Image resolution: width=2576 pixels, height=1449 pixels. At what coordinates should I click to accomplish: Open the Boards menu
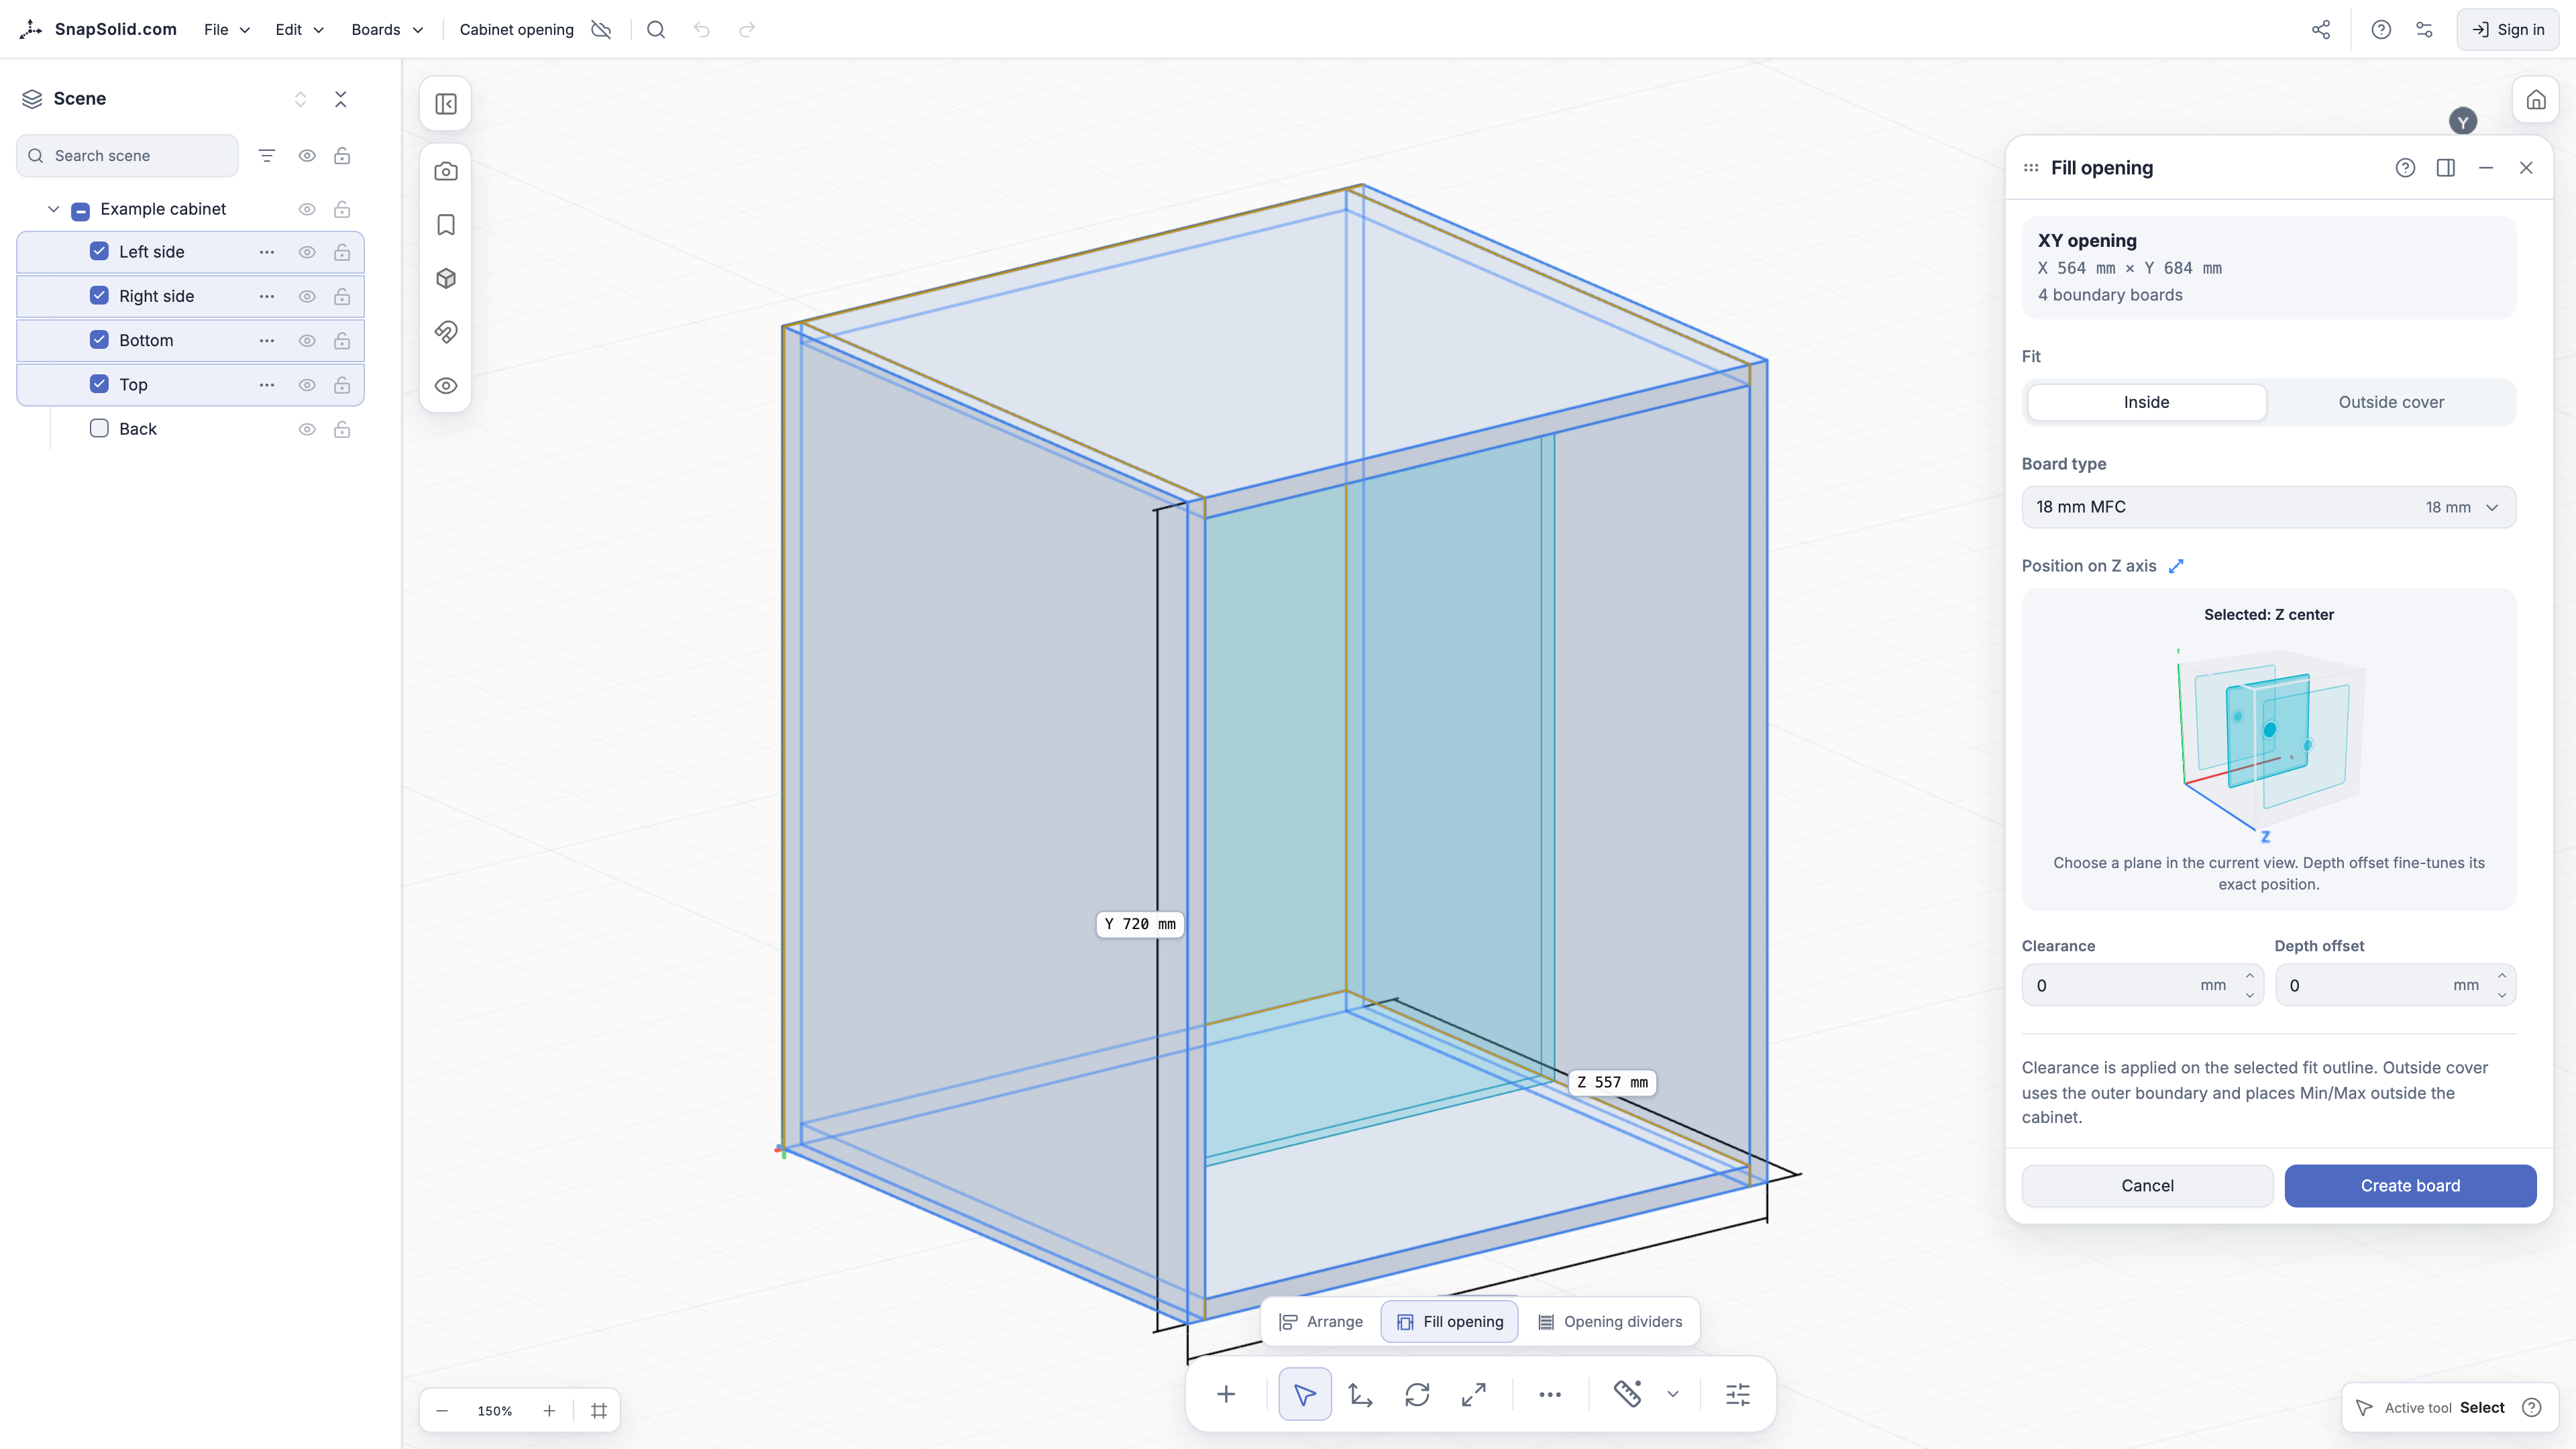click(x=387, y=30)
